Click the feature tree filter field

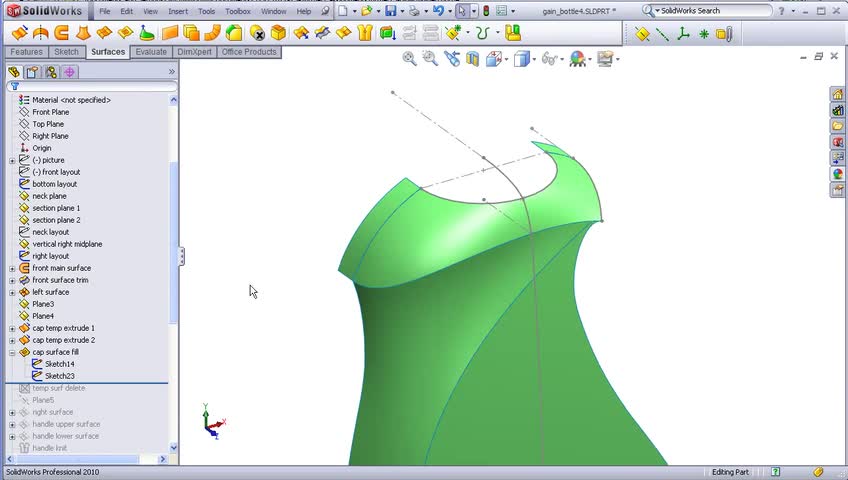[92, 86]
